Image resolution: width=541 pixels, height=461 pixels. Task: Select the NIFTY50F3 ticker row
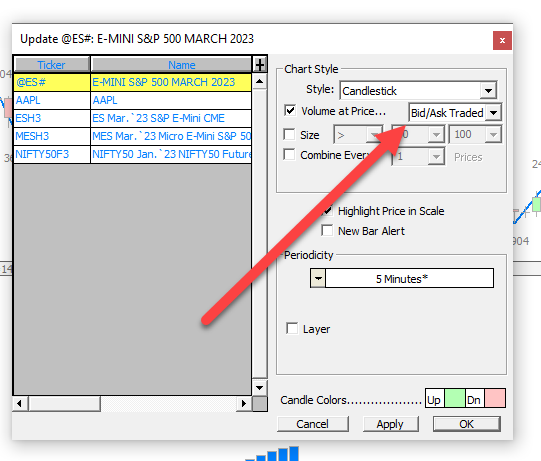point(52,154)
